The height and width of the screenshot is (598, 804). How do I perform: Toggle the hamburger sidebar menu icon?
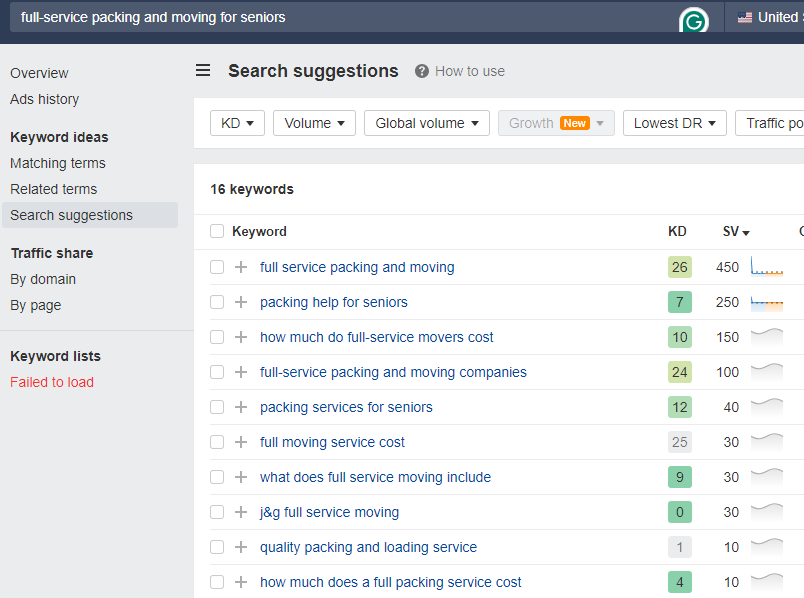coord(203,71)
